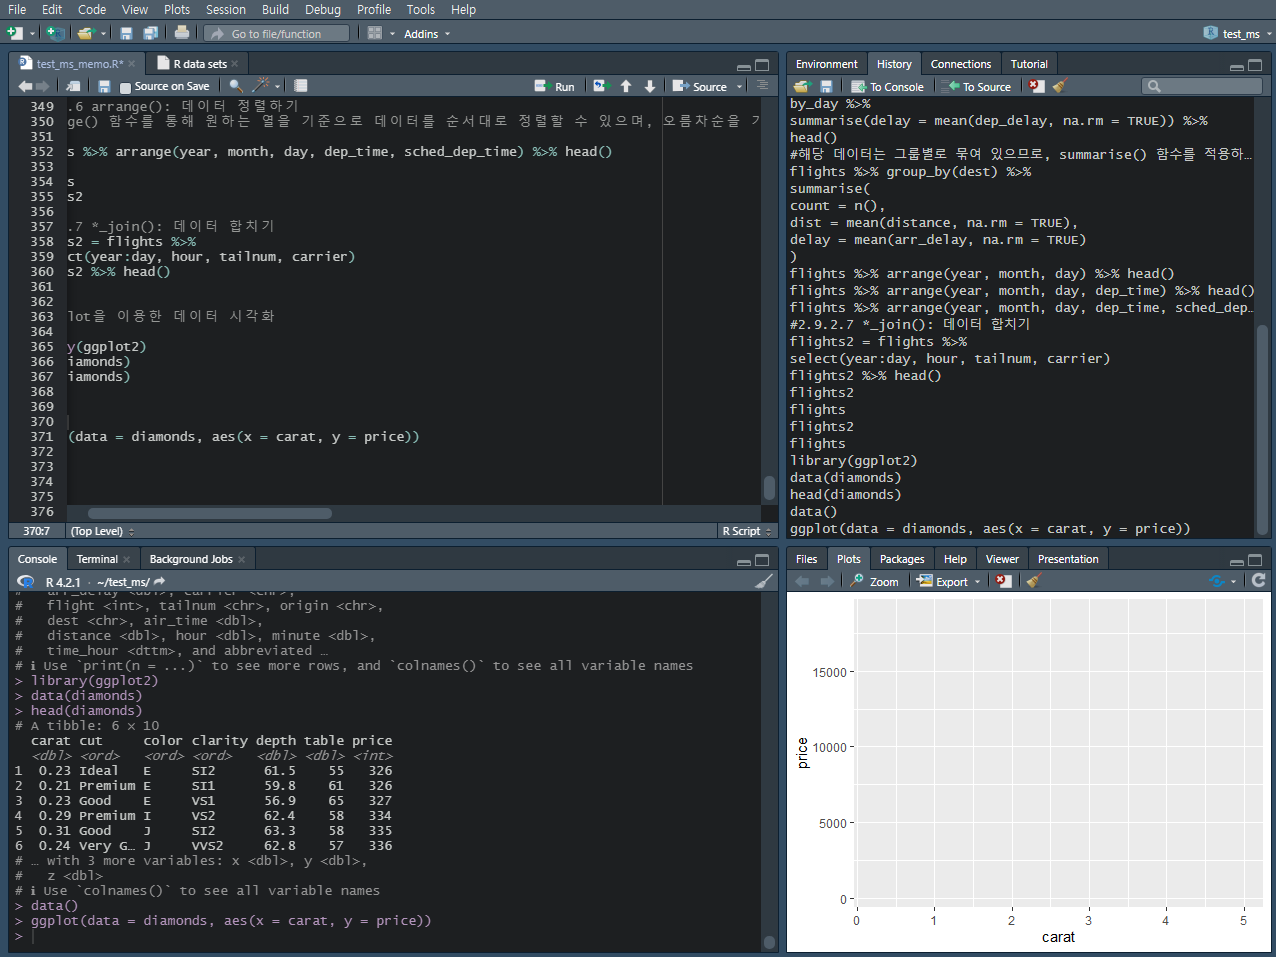
Task: Switch to the Environment tab
Action: [x=826, y=63]
